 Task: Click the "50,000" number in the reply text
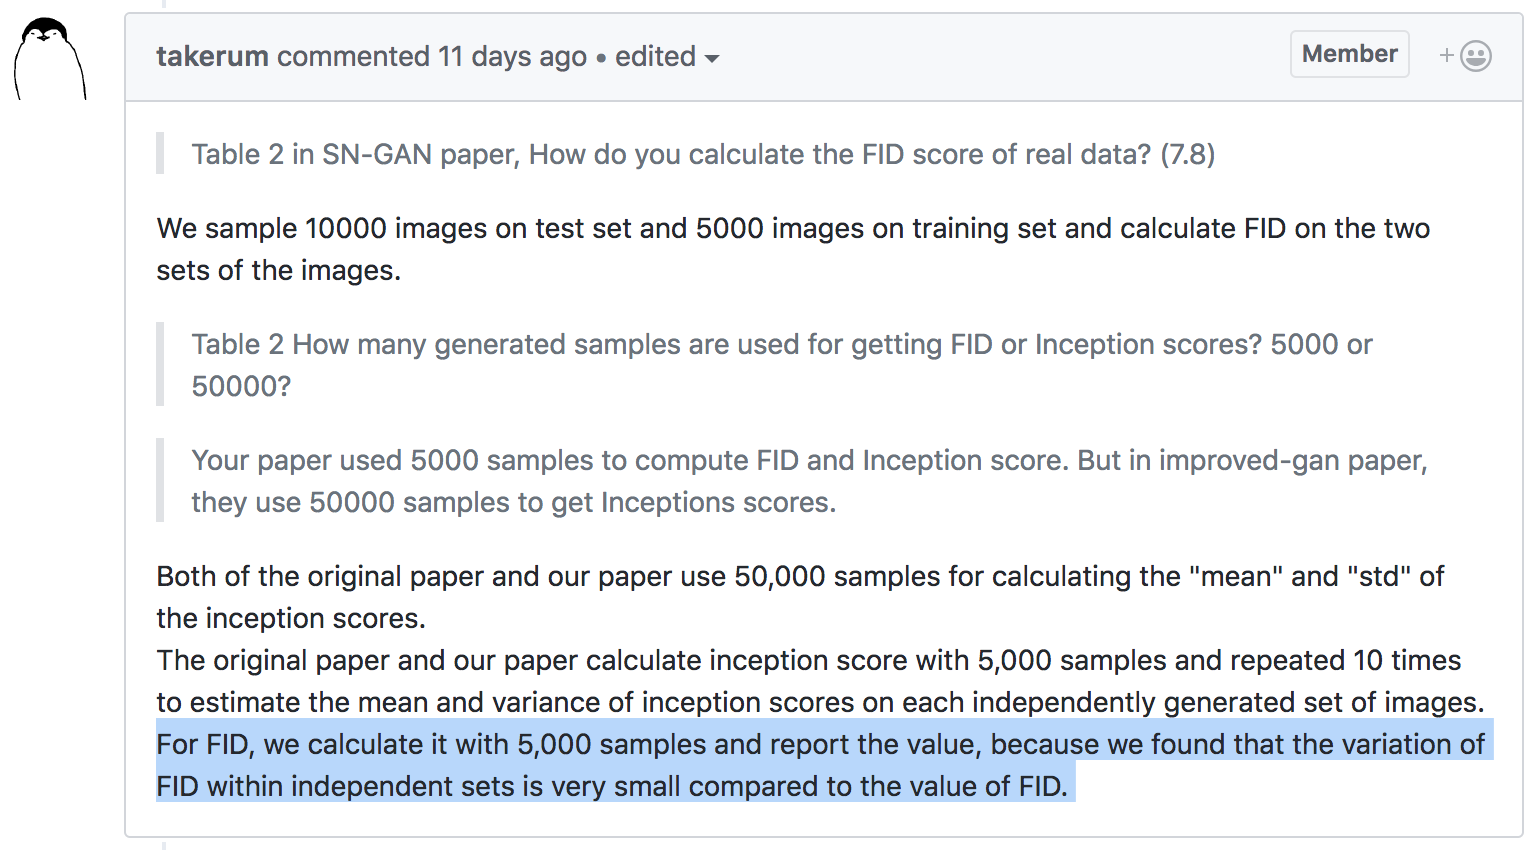pyautogui.click(x=779, y=577)
